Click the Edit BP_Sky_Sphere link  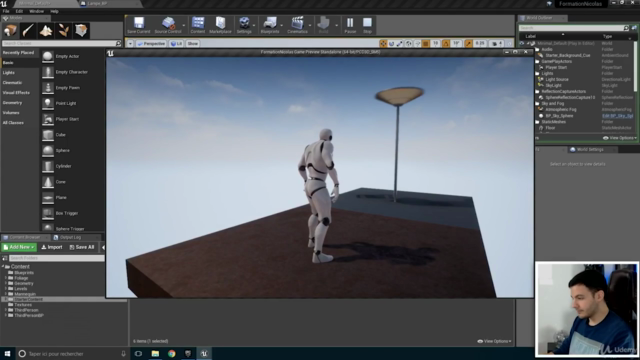618,116
